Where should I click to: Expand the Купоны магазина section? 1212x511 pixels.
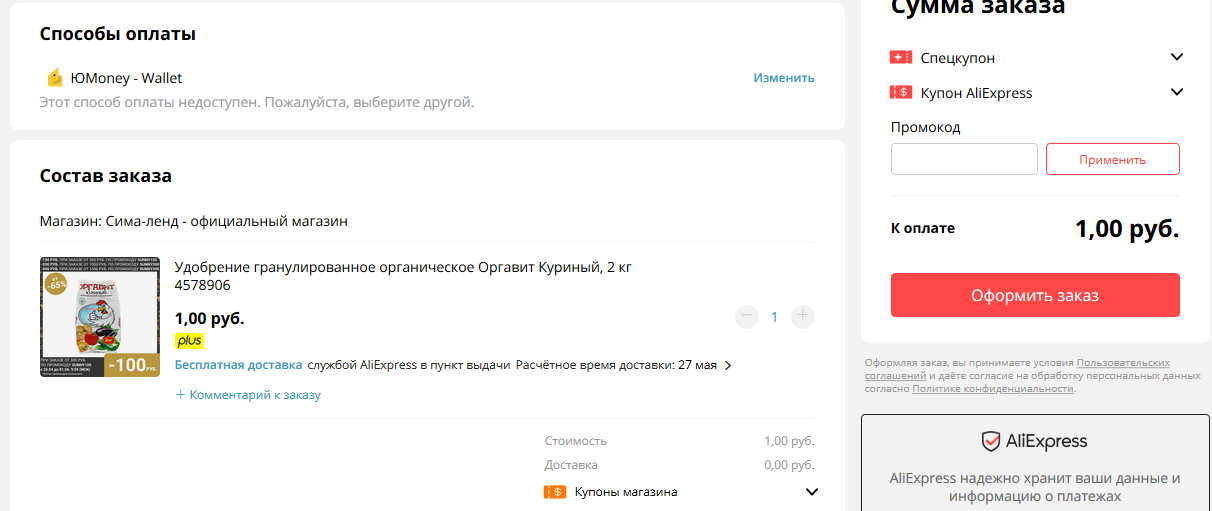pos(812,492)
